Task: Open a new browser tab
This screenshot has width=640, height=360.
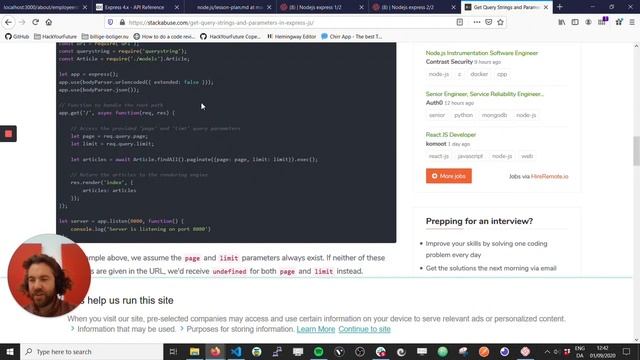Action: (x=560, y=7)
